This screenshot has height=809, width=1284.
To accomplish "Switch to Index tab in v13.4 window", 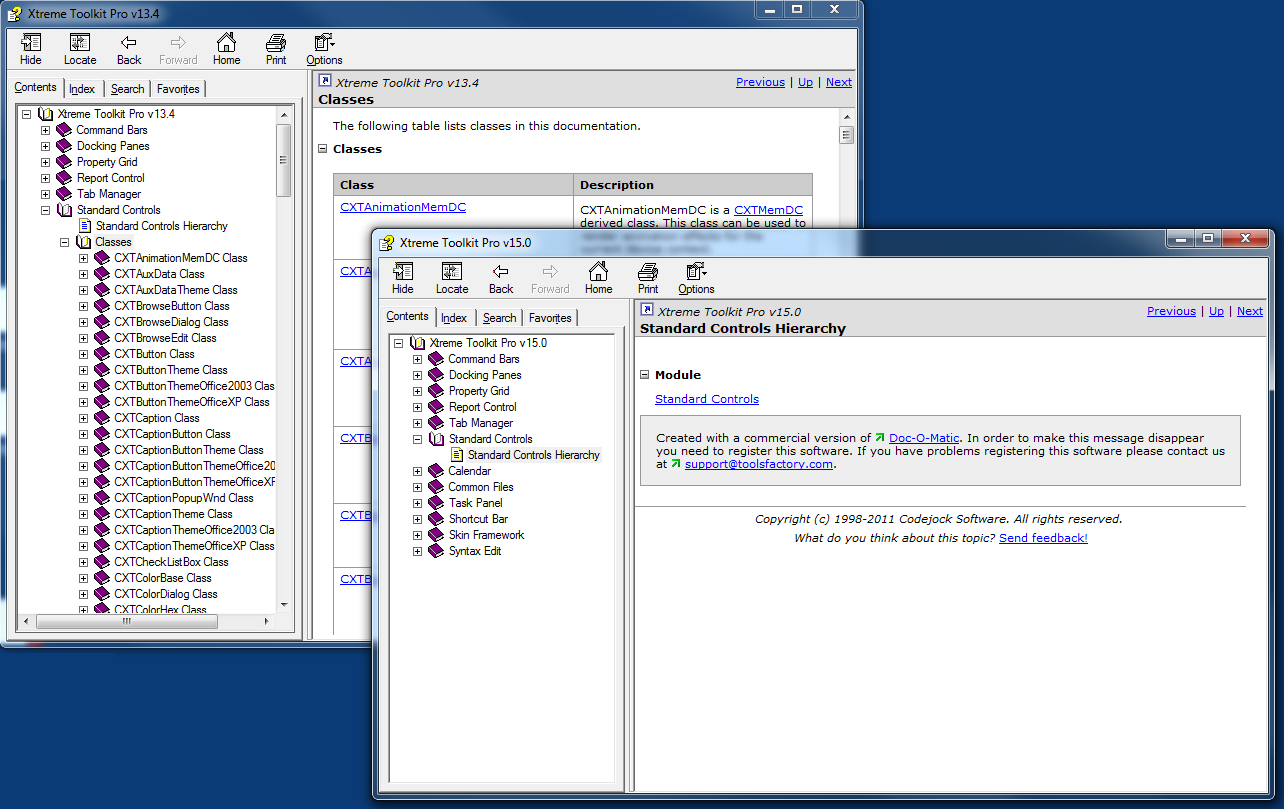I will tap(82, 89).
